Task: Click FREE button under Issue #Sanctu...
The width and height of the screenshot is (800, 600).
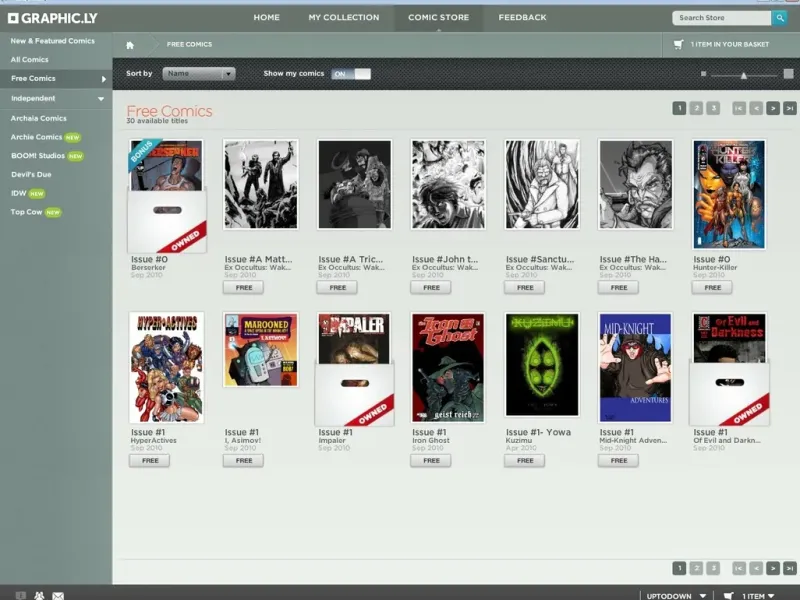Action: (524, 288)
